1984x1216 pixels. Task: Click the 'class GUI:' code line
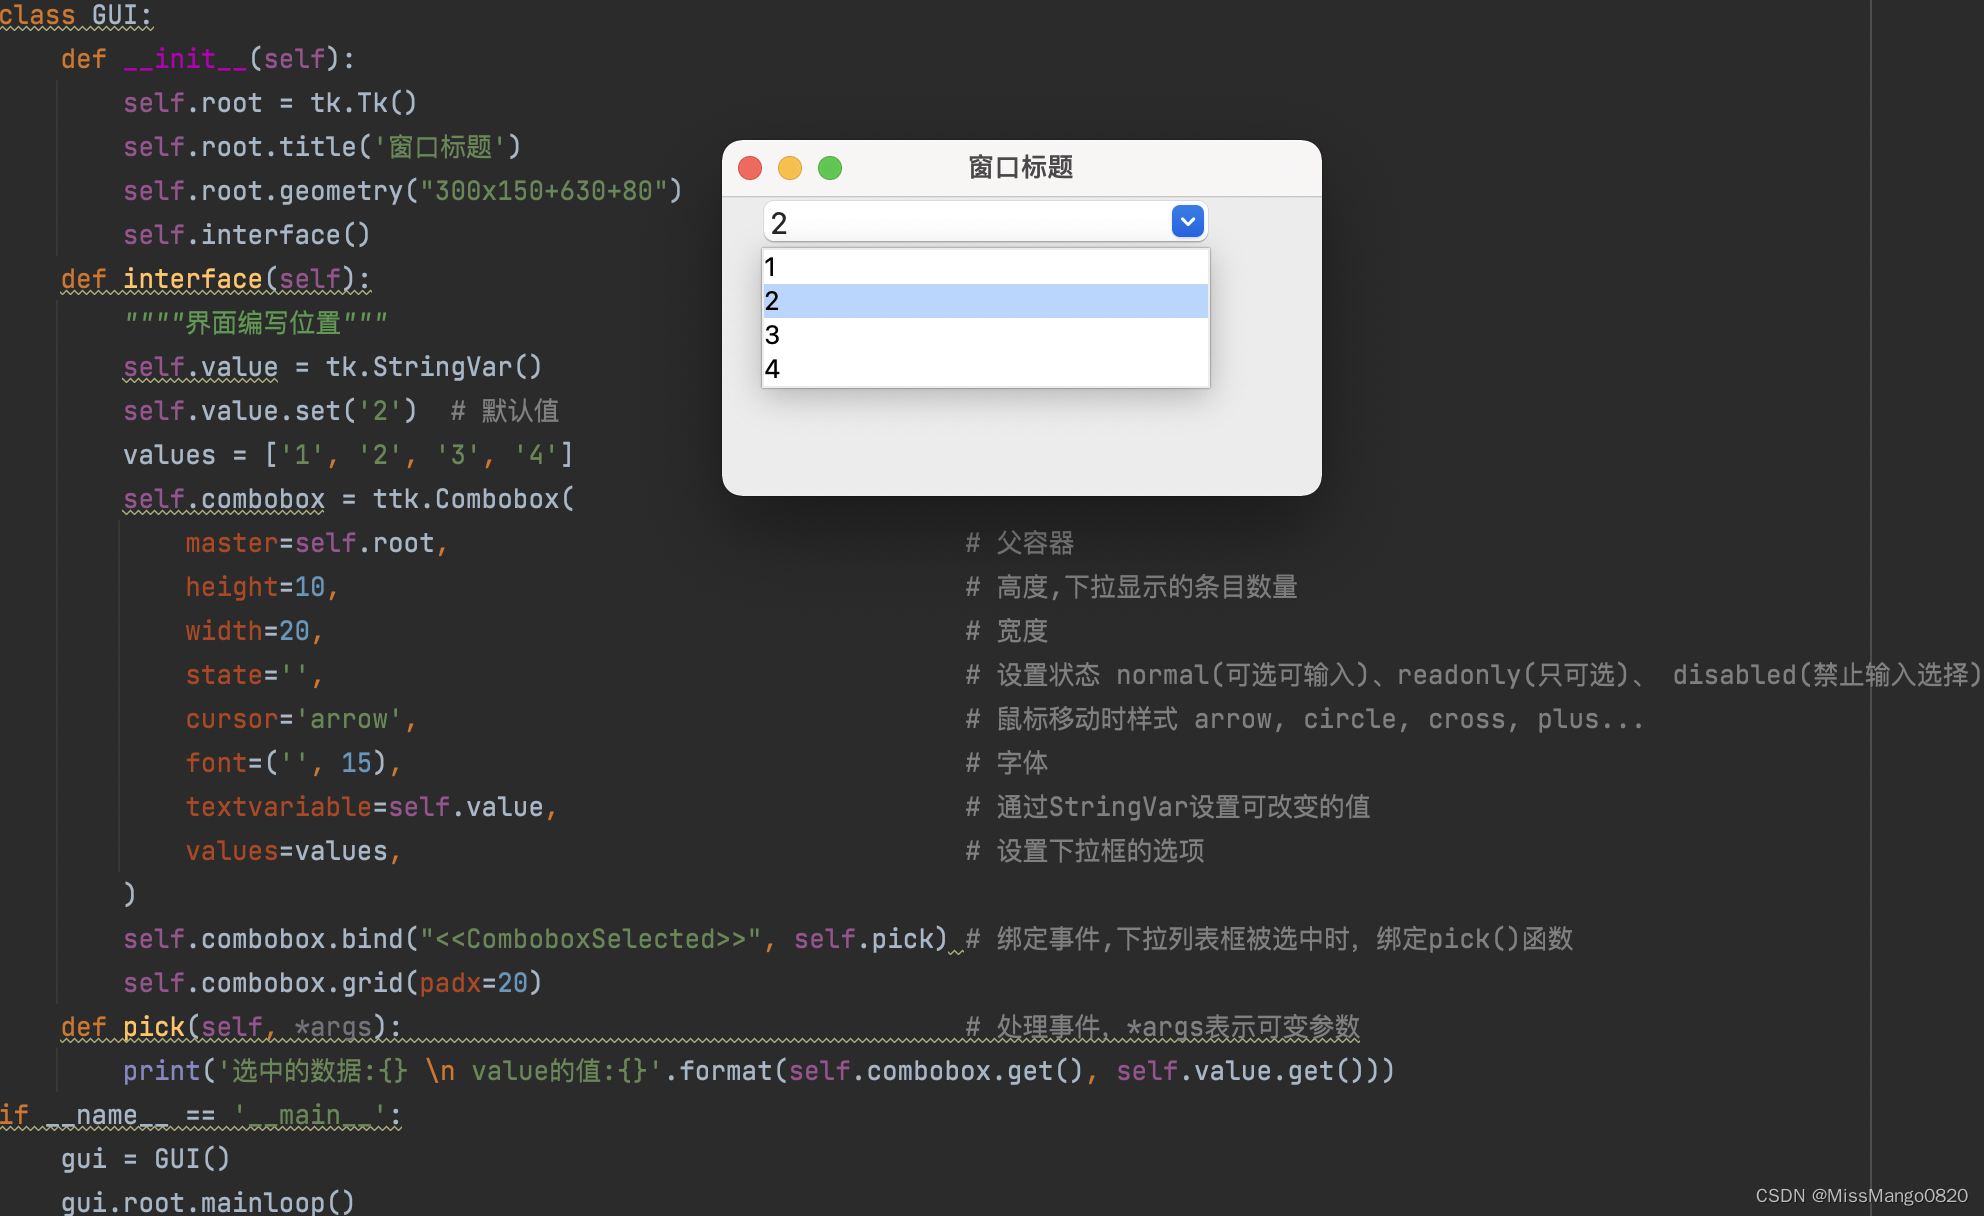point(76,15)
